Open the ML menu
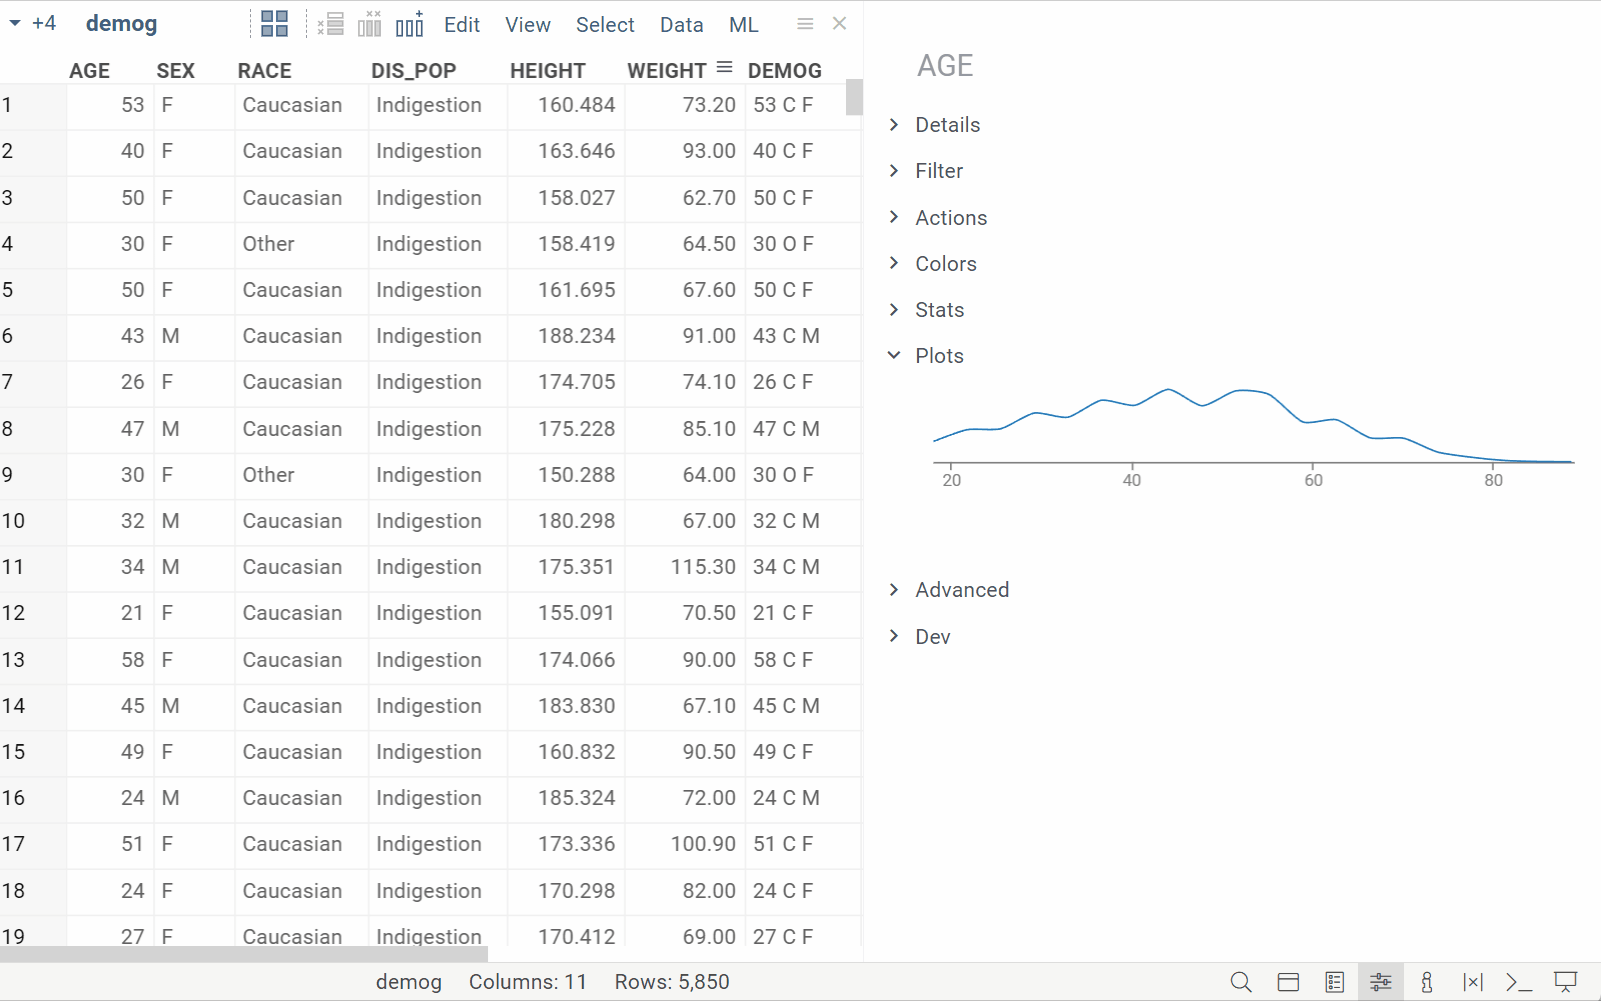The height and width of the screenshot is (1001, 1601). [743, 25]
